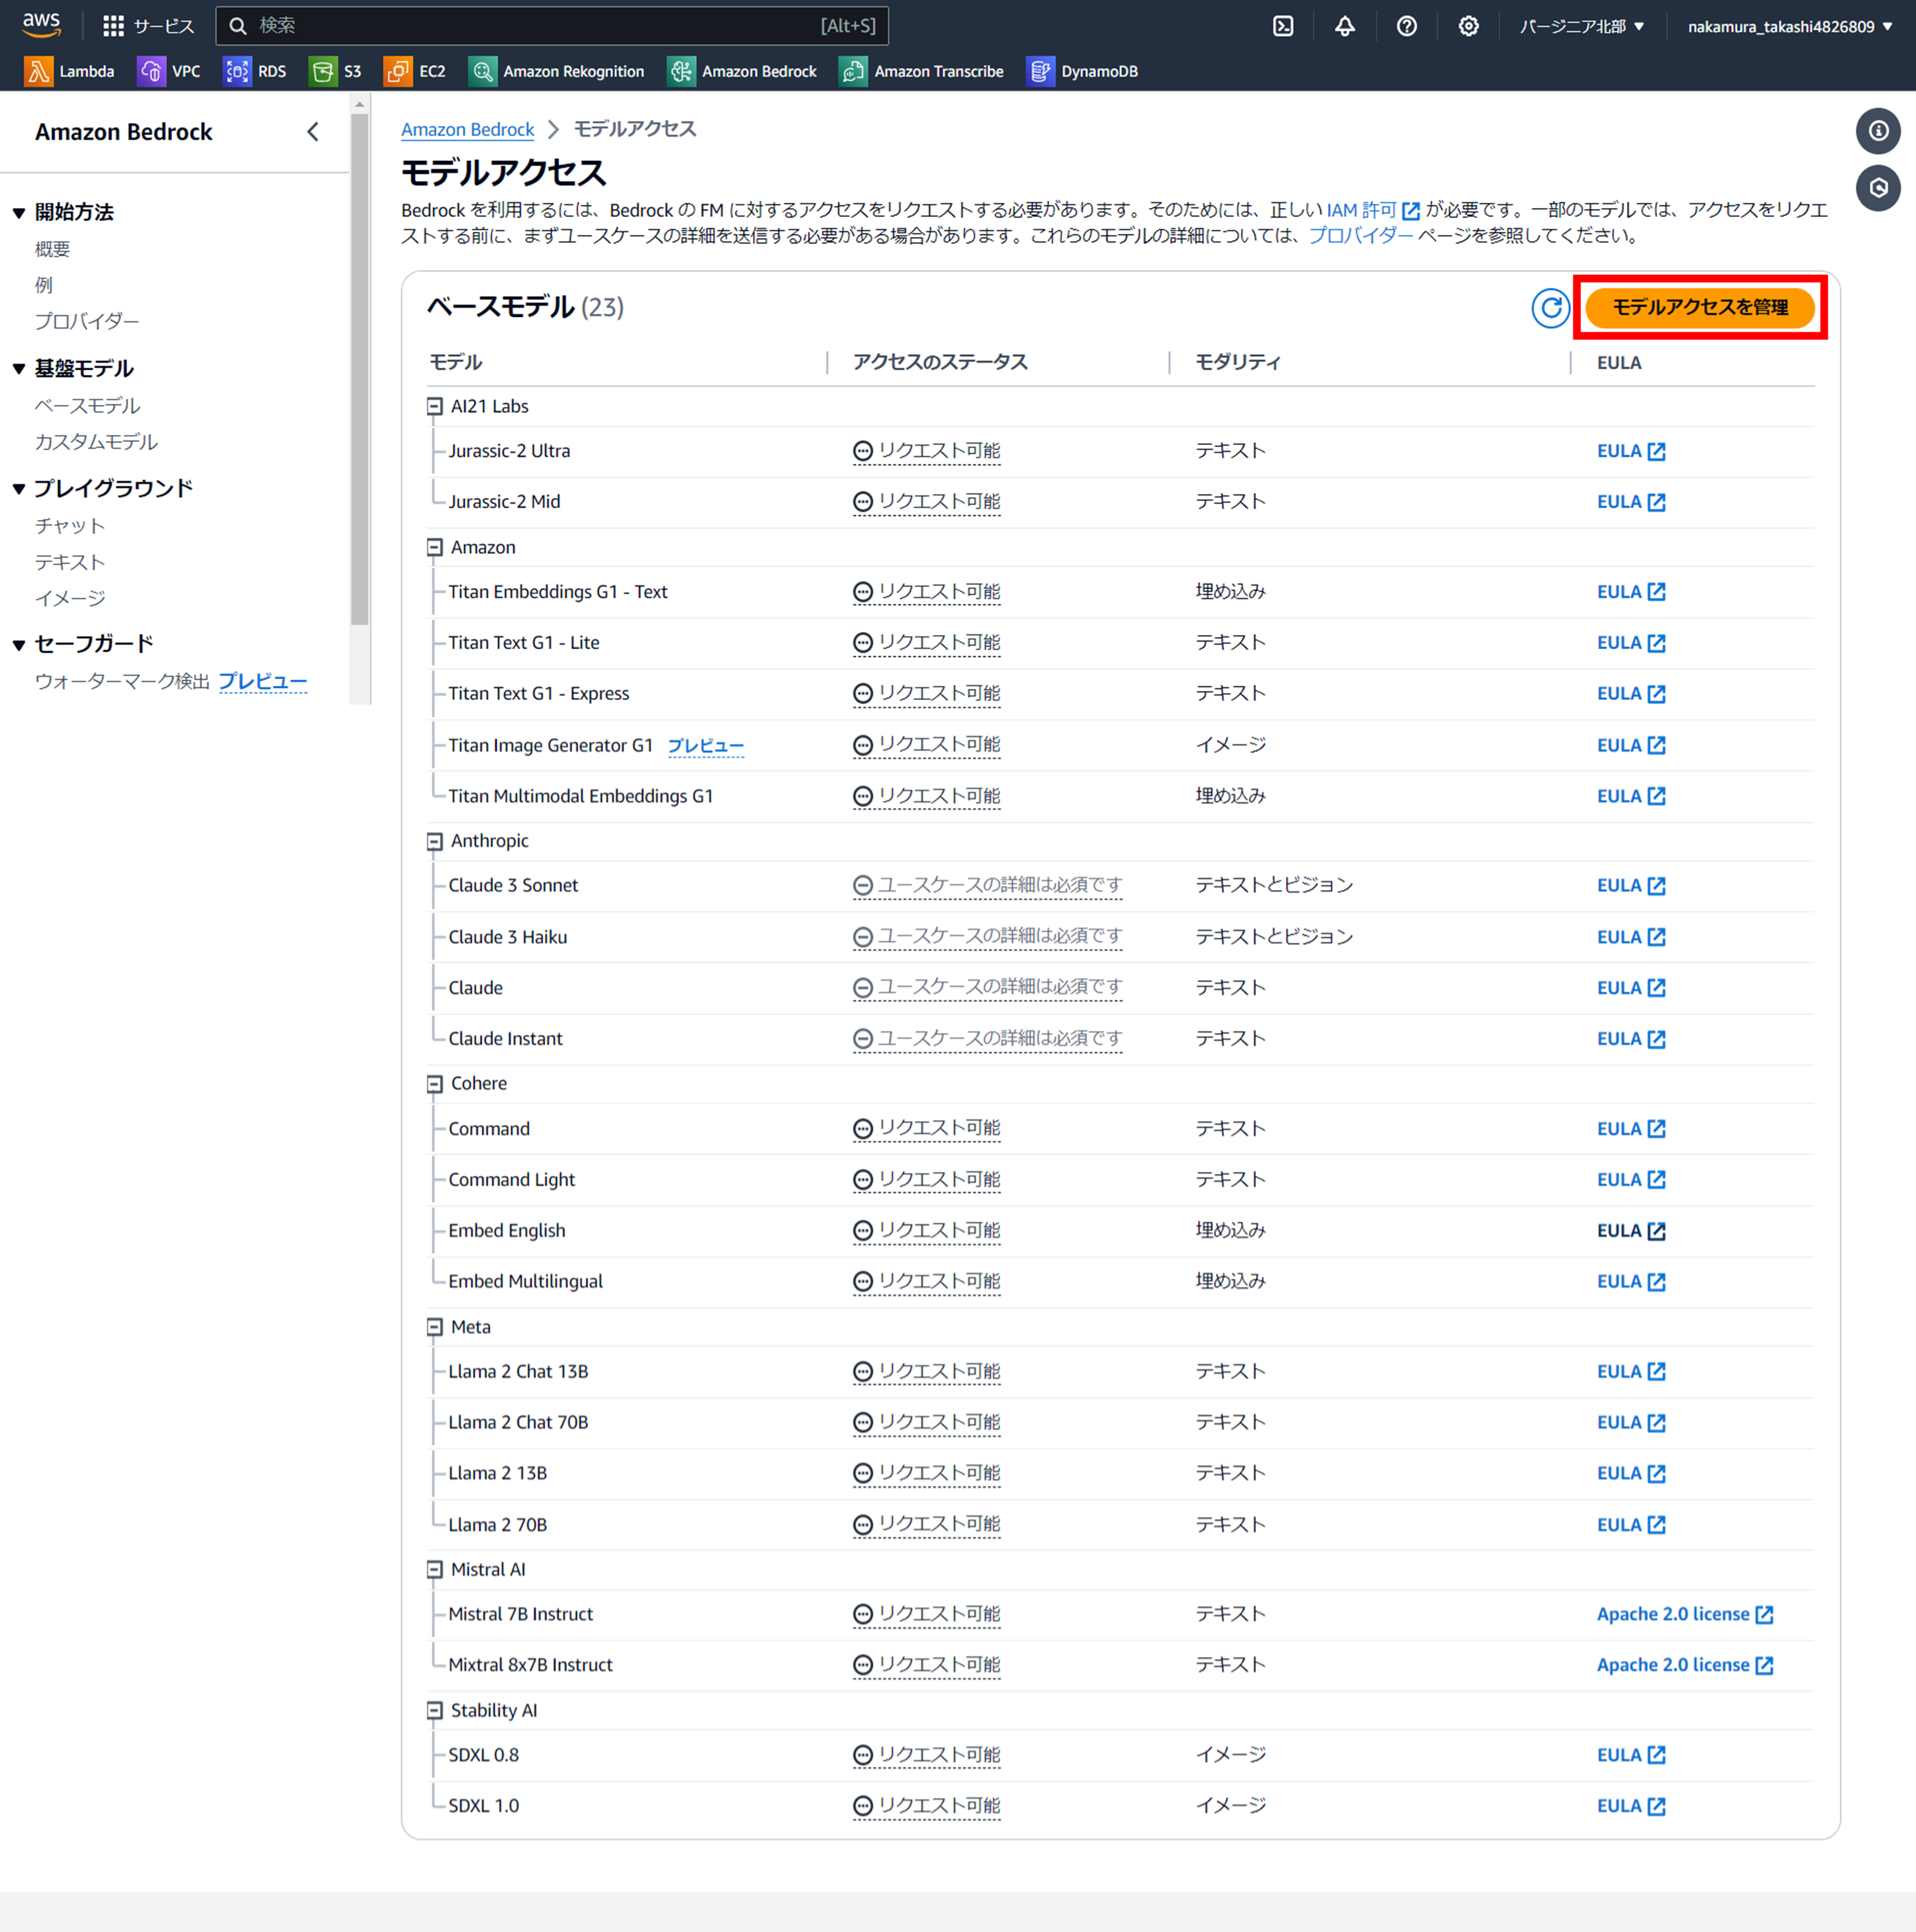Click the モデルアクセスを管理 button

1699,308
